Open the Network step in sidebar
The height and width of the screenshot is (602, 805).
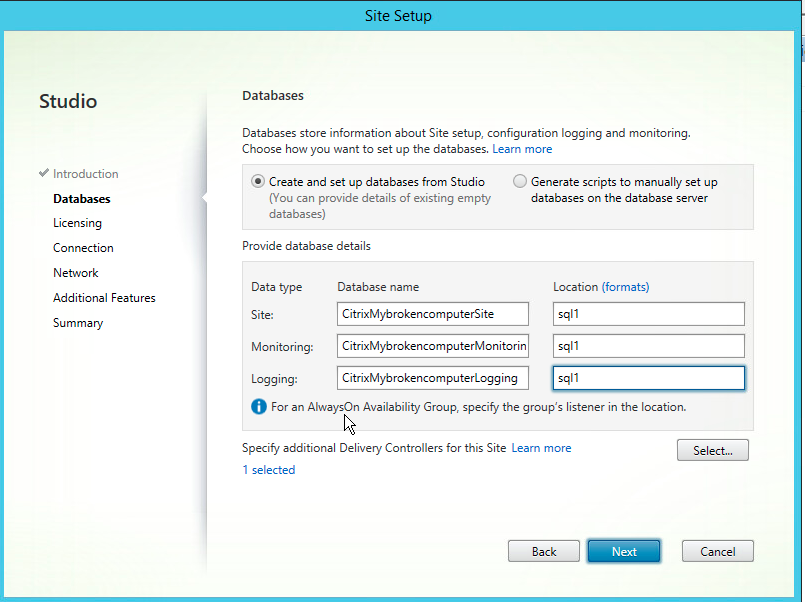(75, 273)
